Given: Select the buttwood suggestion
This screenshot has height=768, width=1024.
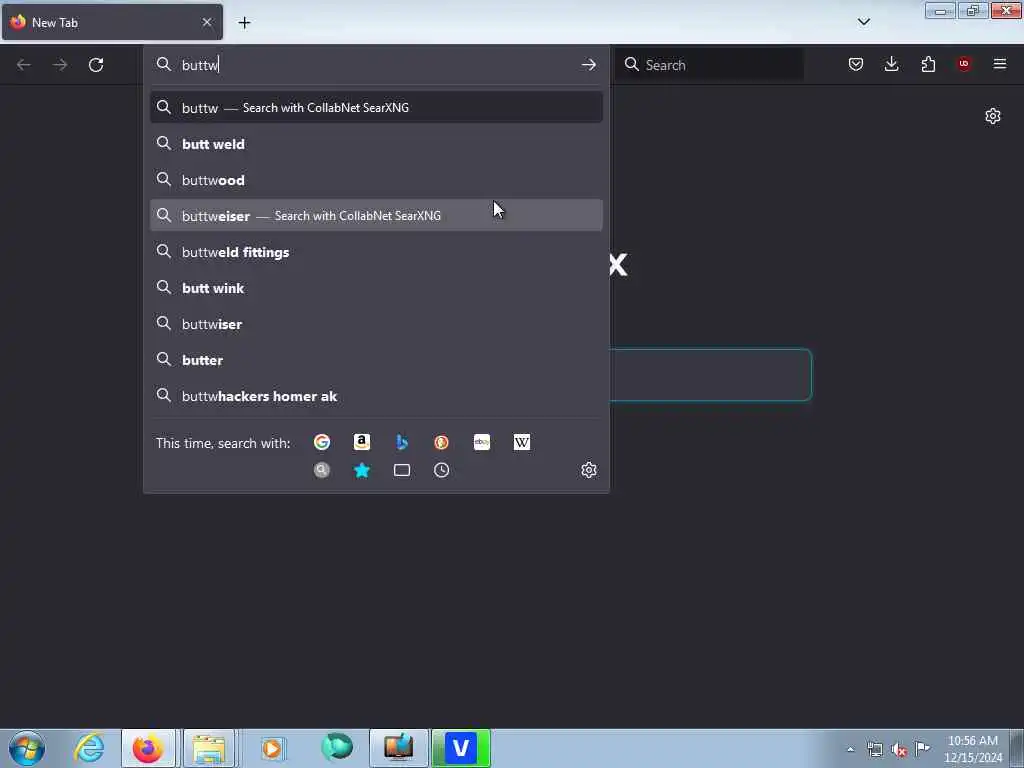Looking at the screenshot, I should click(376, 180).
